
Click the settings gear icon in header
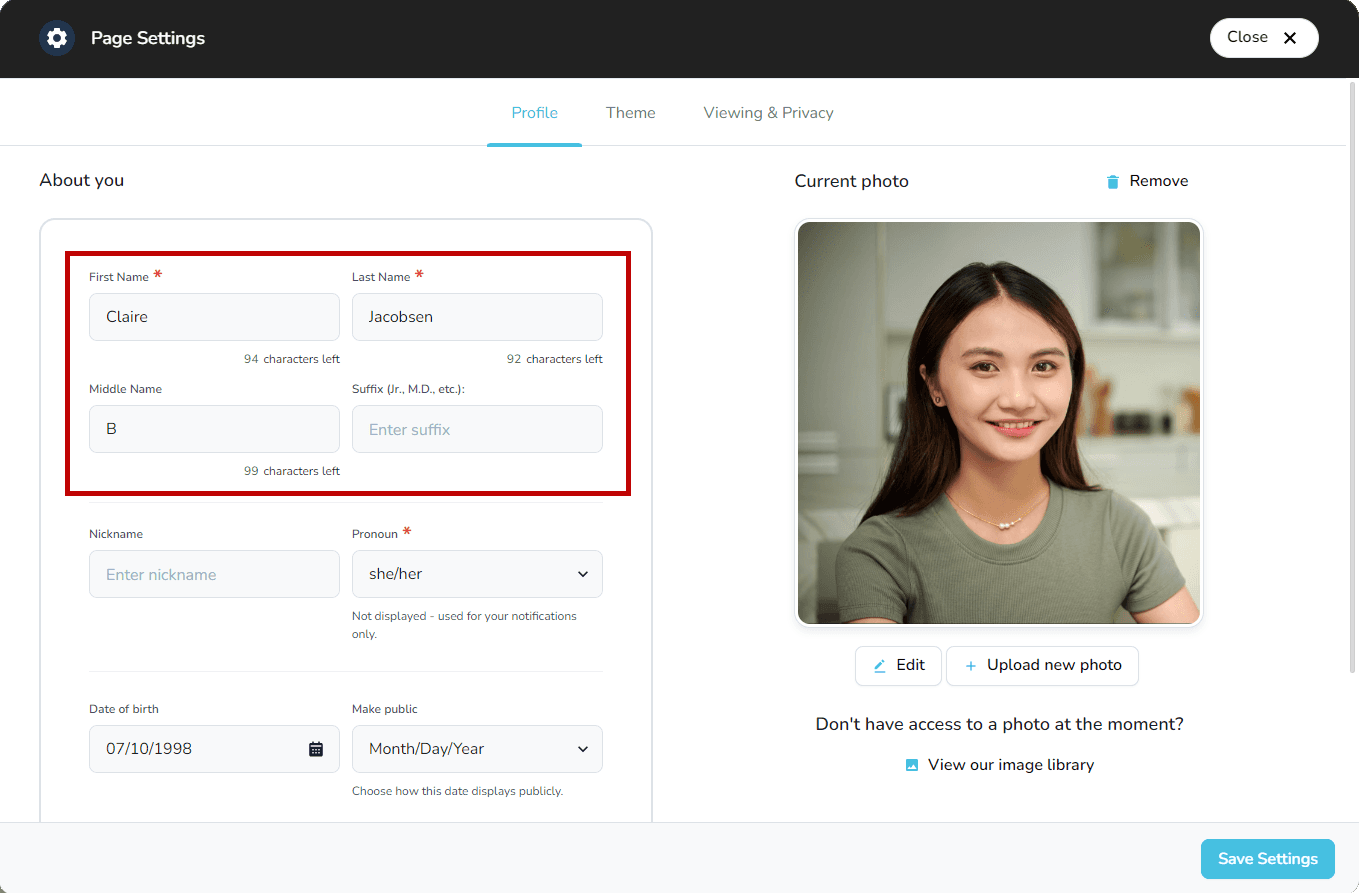click(x=57, y=37)
